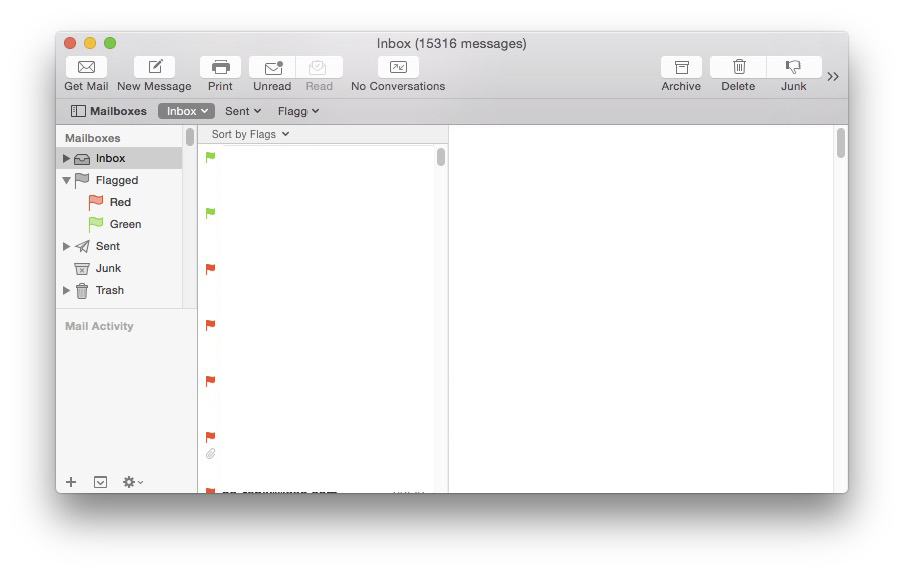Toggle the No Conversations view button

click(x=398, y=67)
